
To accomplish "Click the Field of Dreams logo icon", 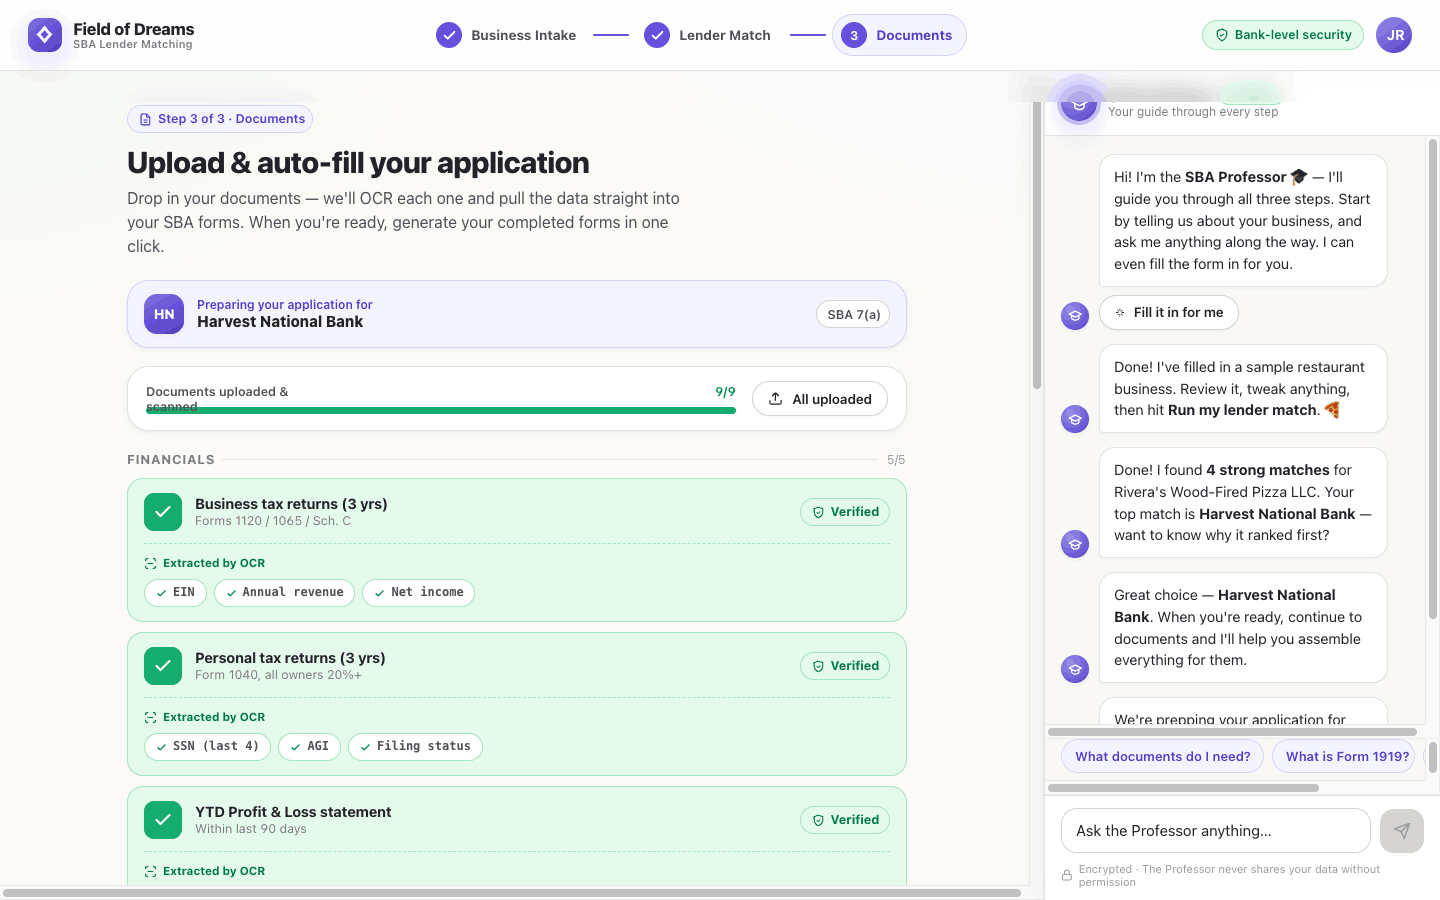I will tap(45, 35).
